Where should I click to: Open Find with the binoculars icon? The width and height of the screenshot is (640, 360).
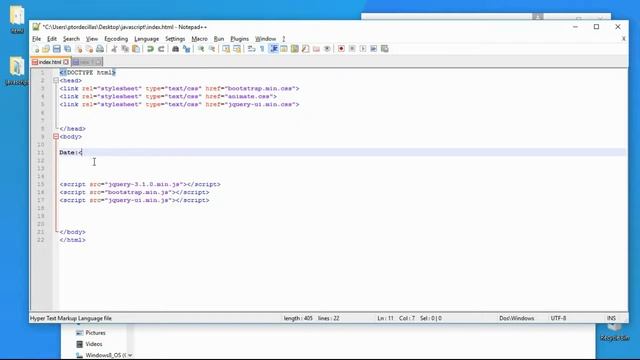176,49
